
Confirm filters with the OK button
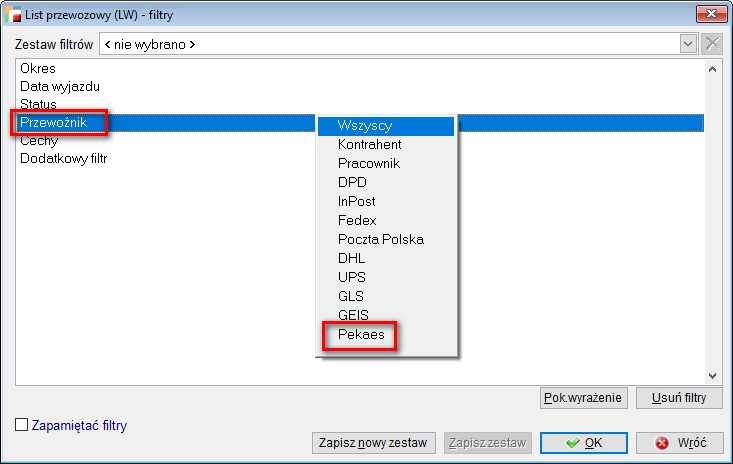click(584, 443)
